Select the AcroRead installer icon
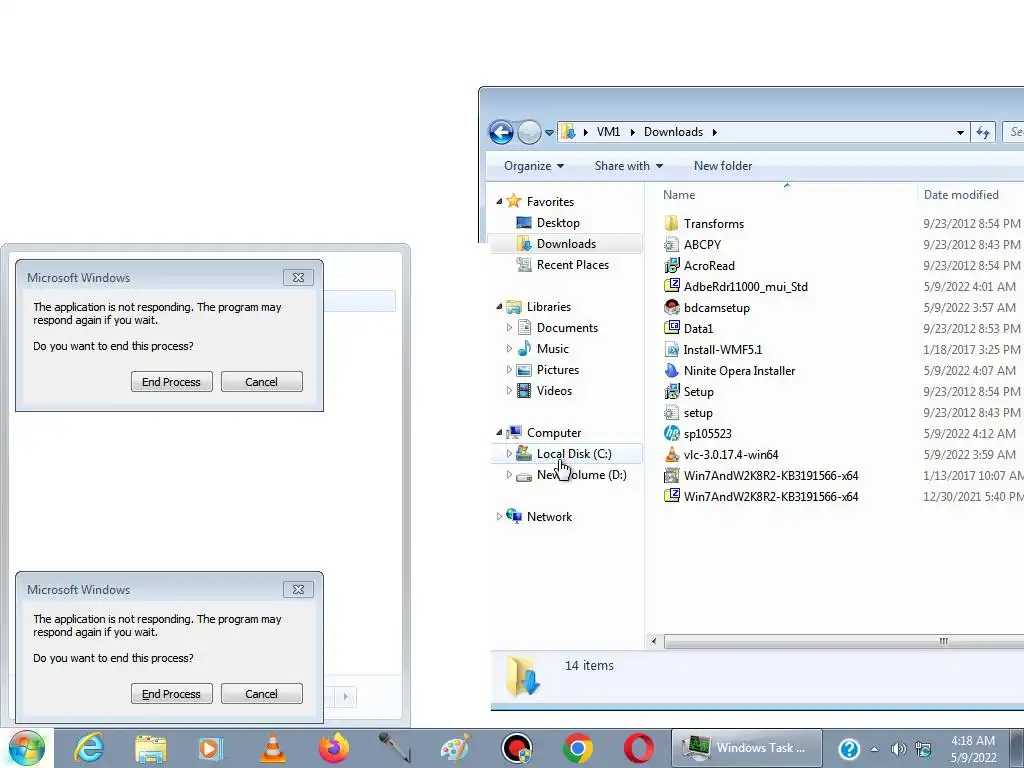 click(x=671, y=265)
